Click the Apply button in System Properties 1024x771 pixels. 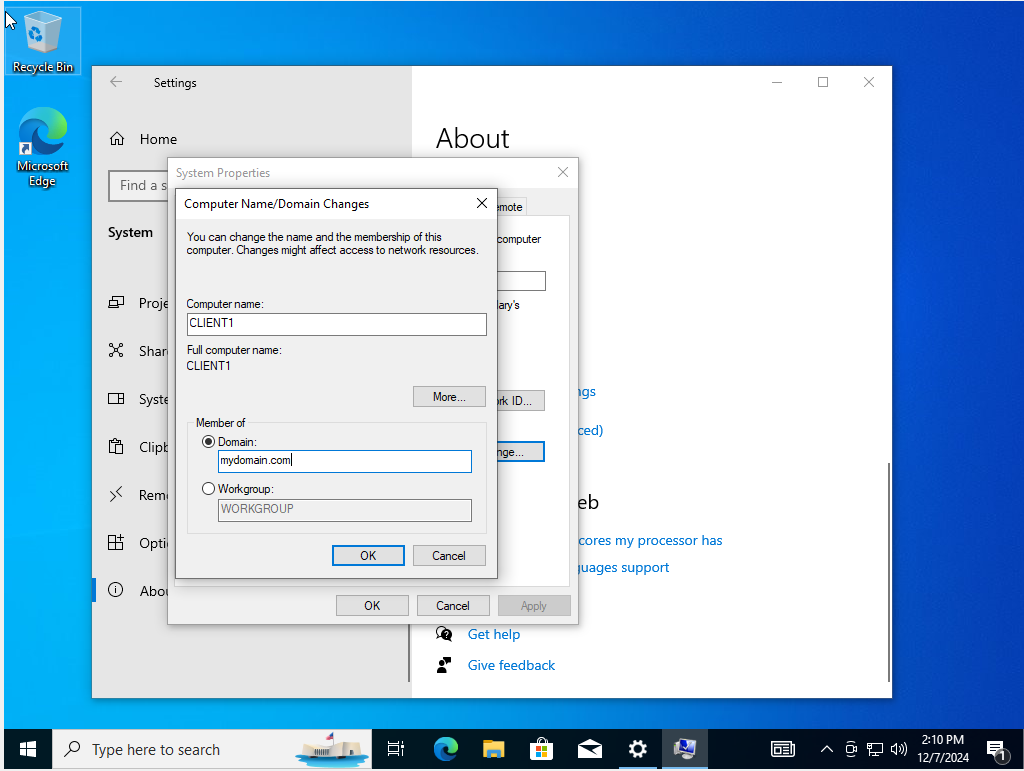[x=534, y=606]
